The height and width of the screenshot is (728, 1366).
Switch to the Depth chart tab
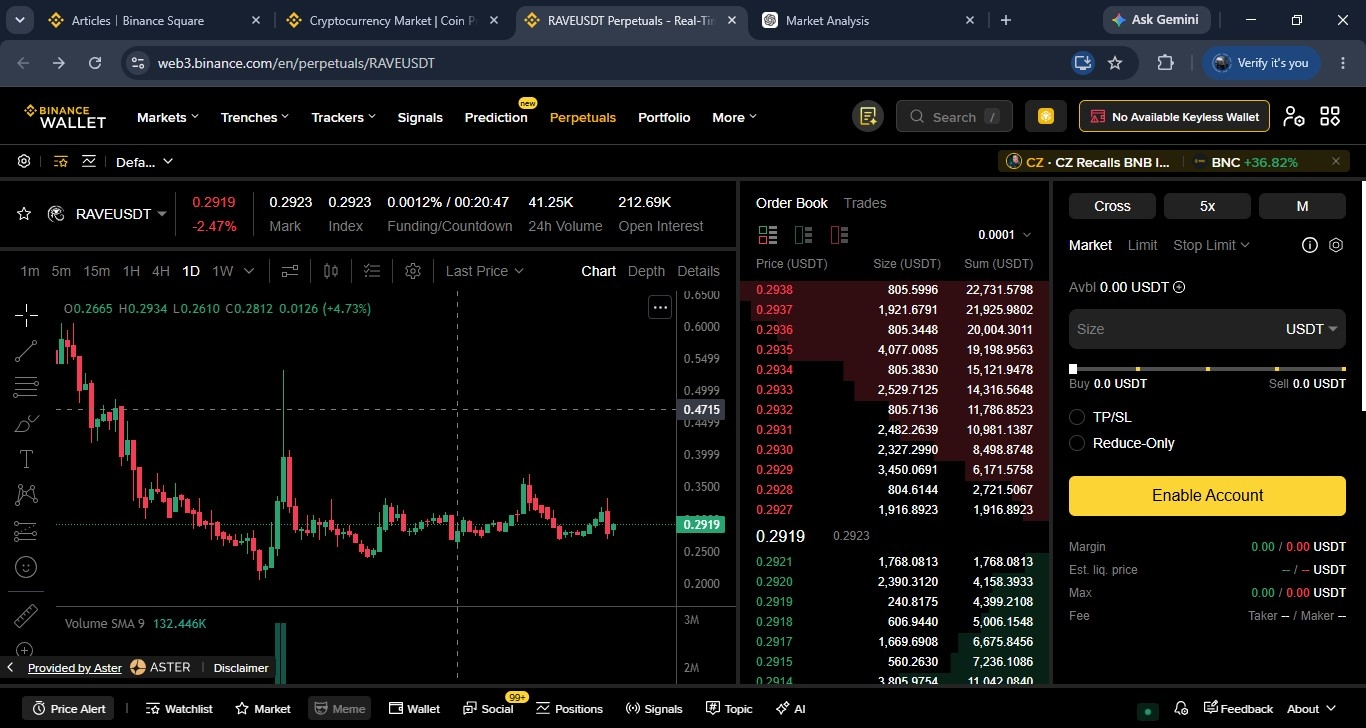pos(646,271)
